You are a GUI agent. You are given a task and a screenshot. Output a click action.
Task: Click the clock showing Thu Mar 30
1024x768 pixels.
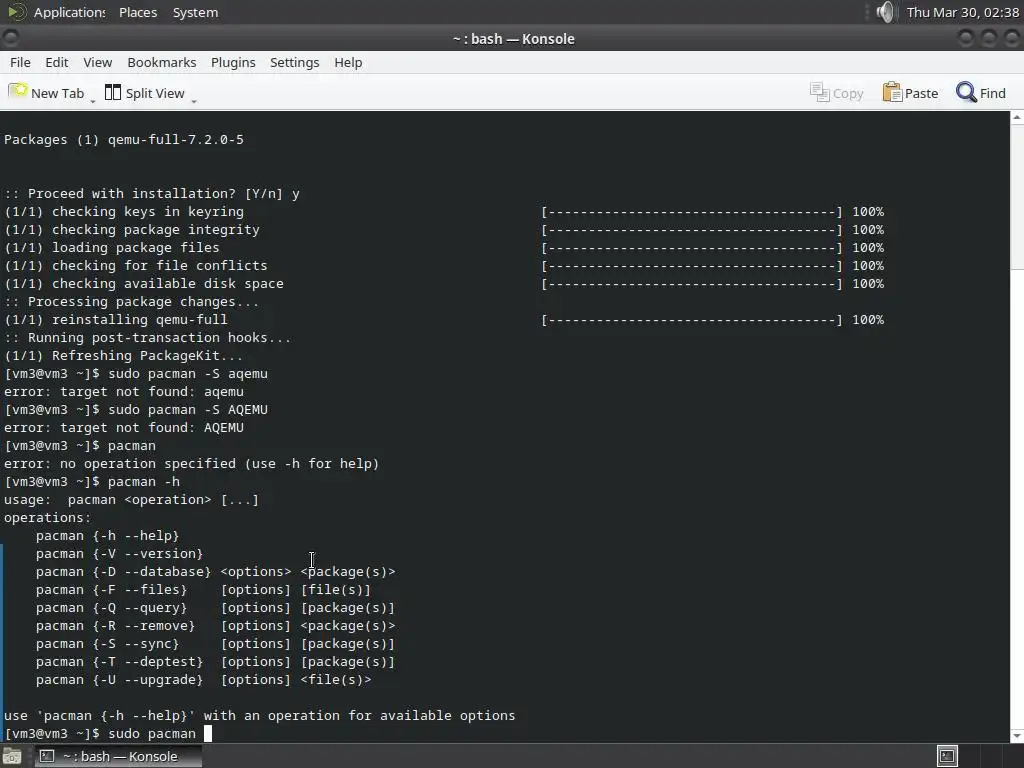pos(963,12)
